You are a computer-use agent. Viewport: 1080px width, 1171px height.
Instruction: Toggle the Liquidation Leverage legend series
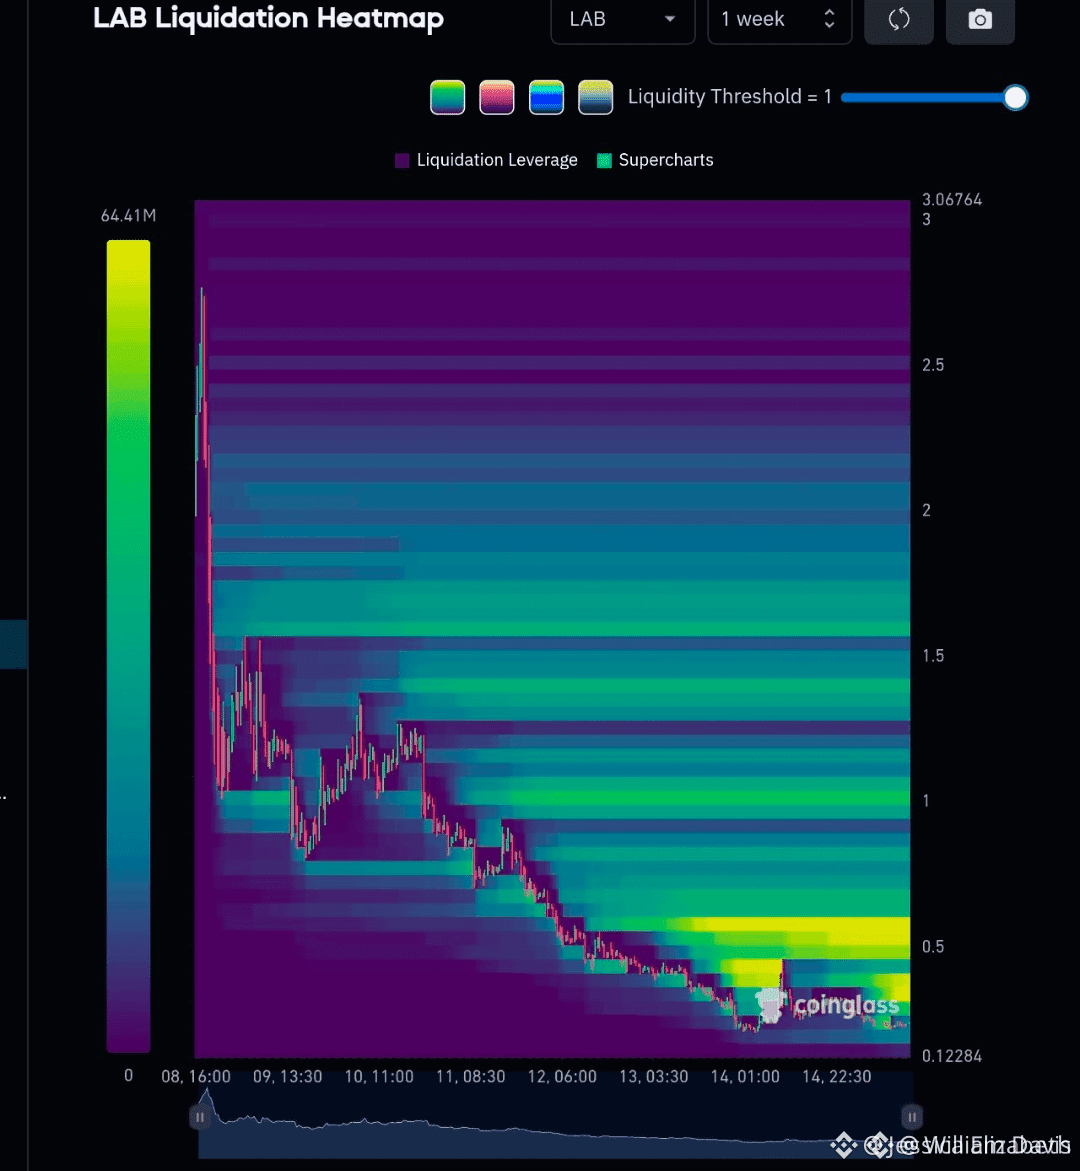click(486, 160)
